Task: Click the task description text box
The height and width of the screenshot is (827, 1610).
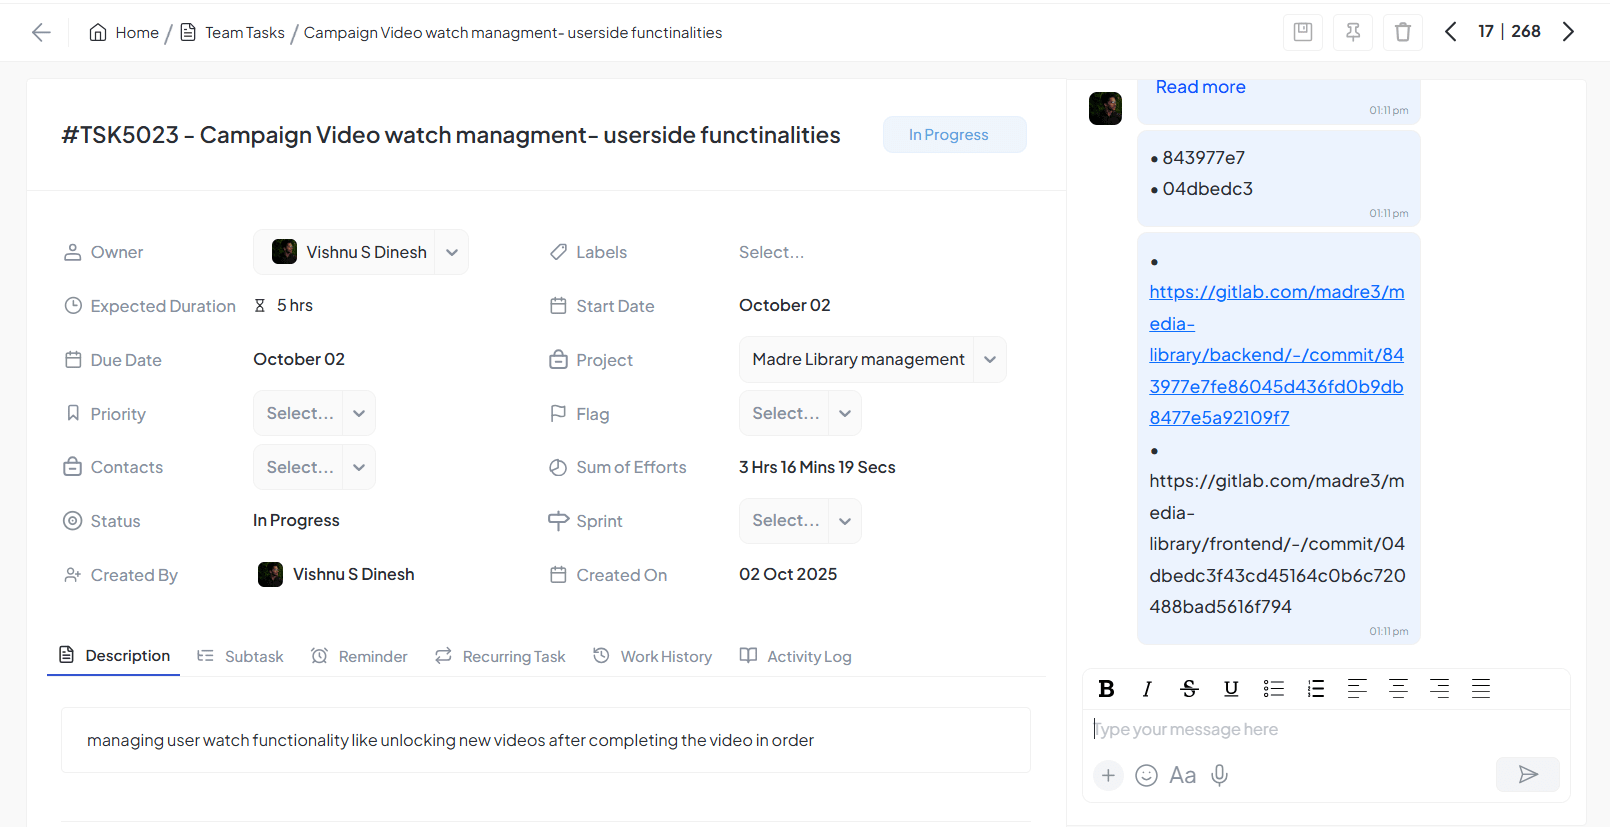Action: [x=546, y=740]
